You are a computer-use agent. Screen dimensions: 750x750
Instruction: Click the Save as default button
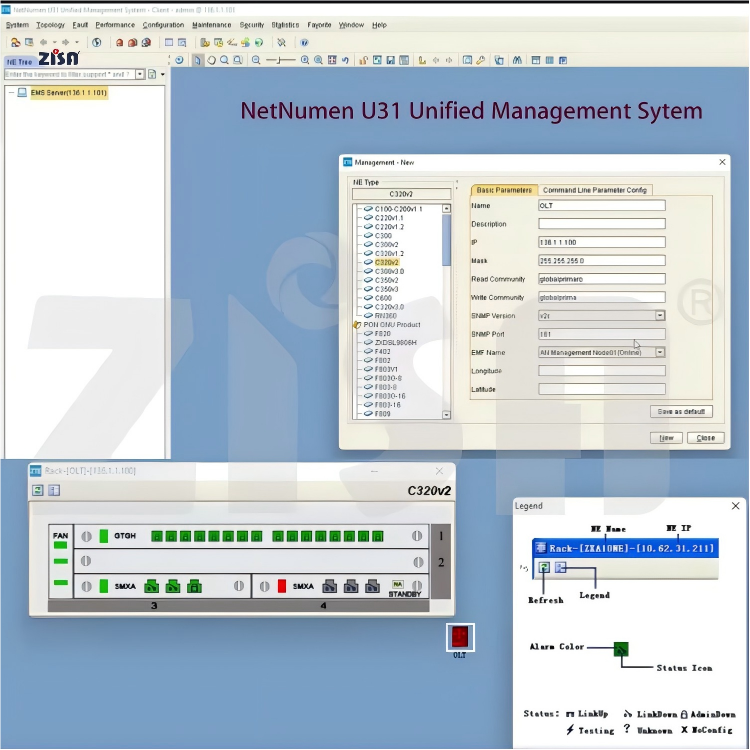pyautogui.click(x=681, y=411)
